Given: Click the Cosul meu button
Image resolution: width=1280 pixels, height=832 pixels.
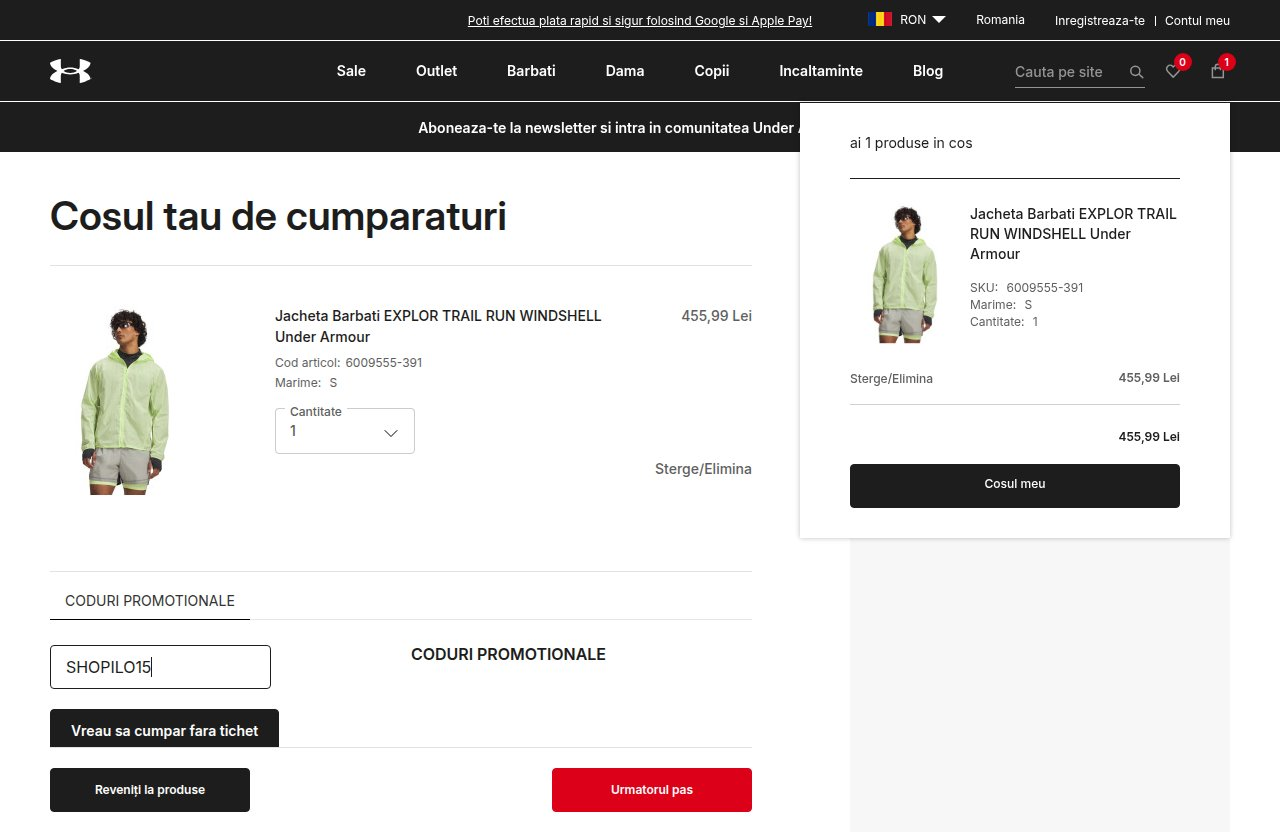Looking at the screenshot, I should click(1015, 485).
